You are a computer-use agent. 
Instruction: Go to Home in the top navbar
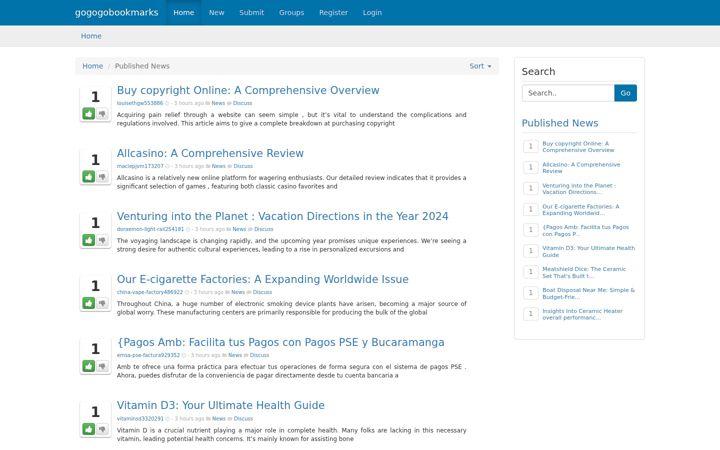[184, 12]
